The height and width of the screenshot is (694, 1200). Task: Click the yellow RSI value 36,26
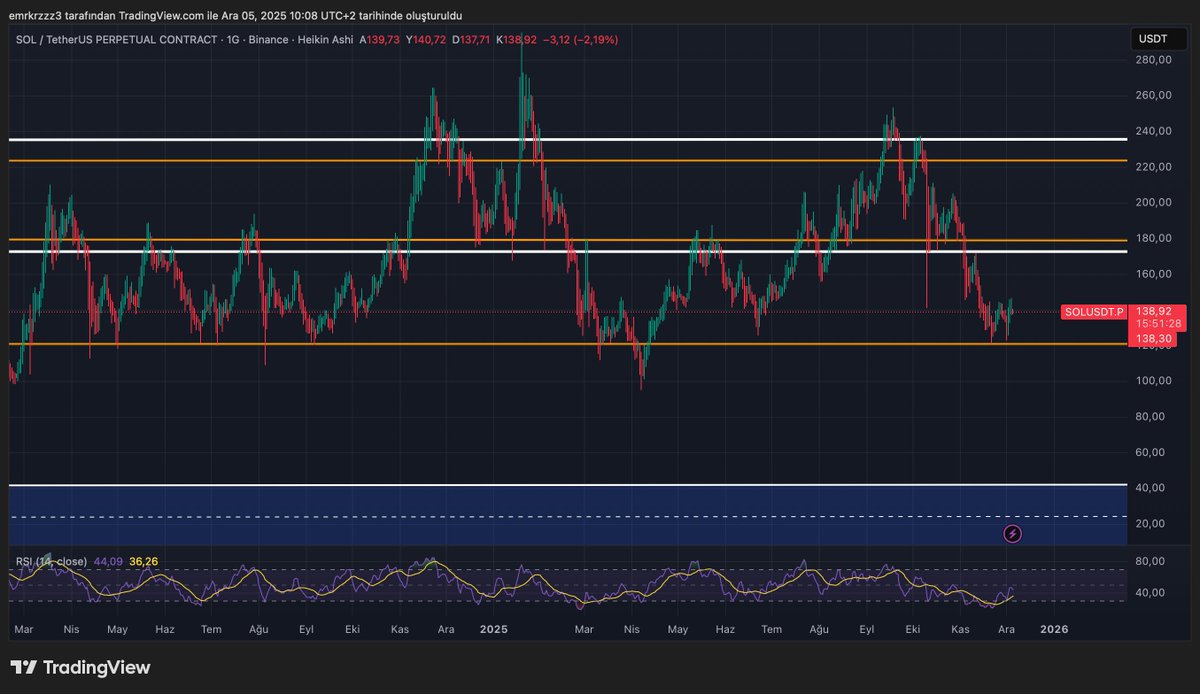[143, 562]
